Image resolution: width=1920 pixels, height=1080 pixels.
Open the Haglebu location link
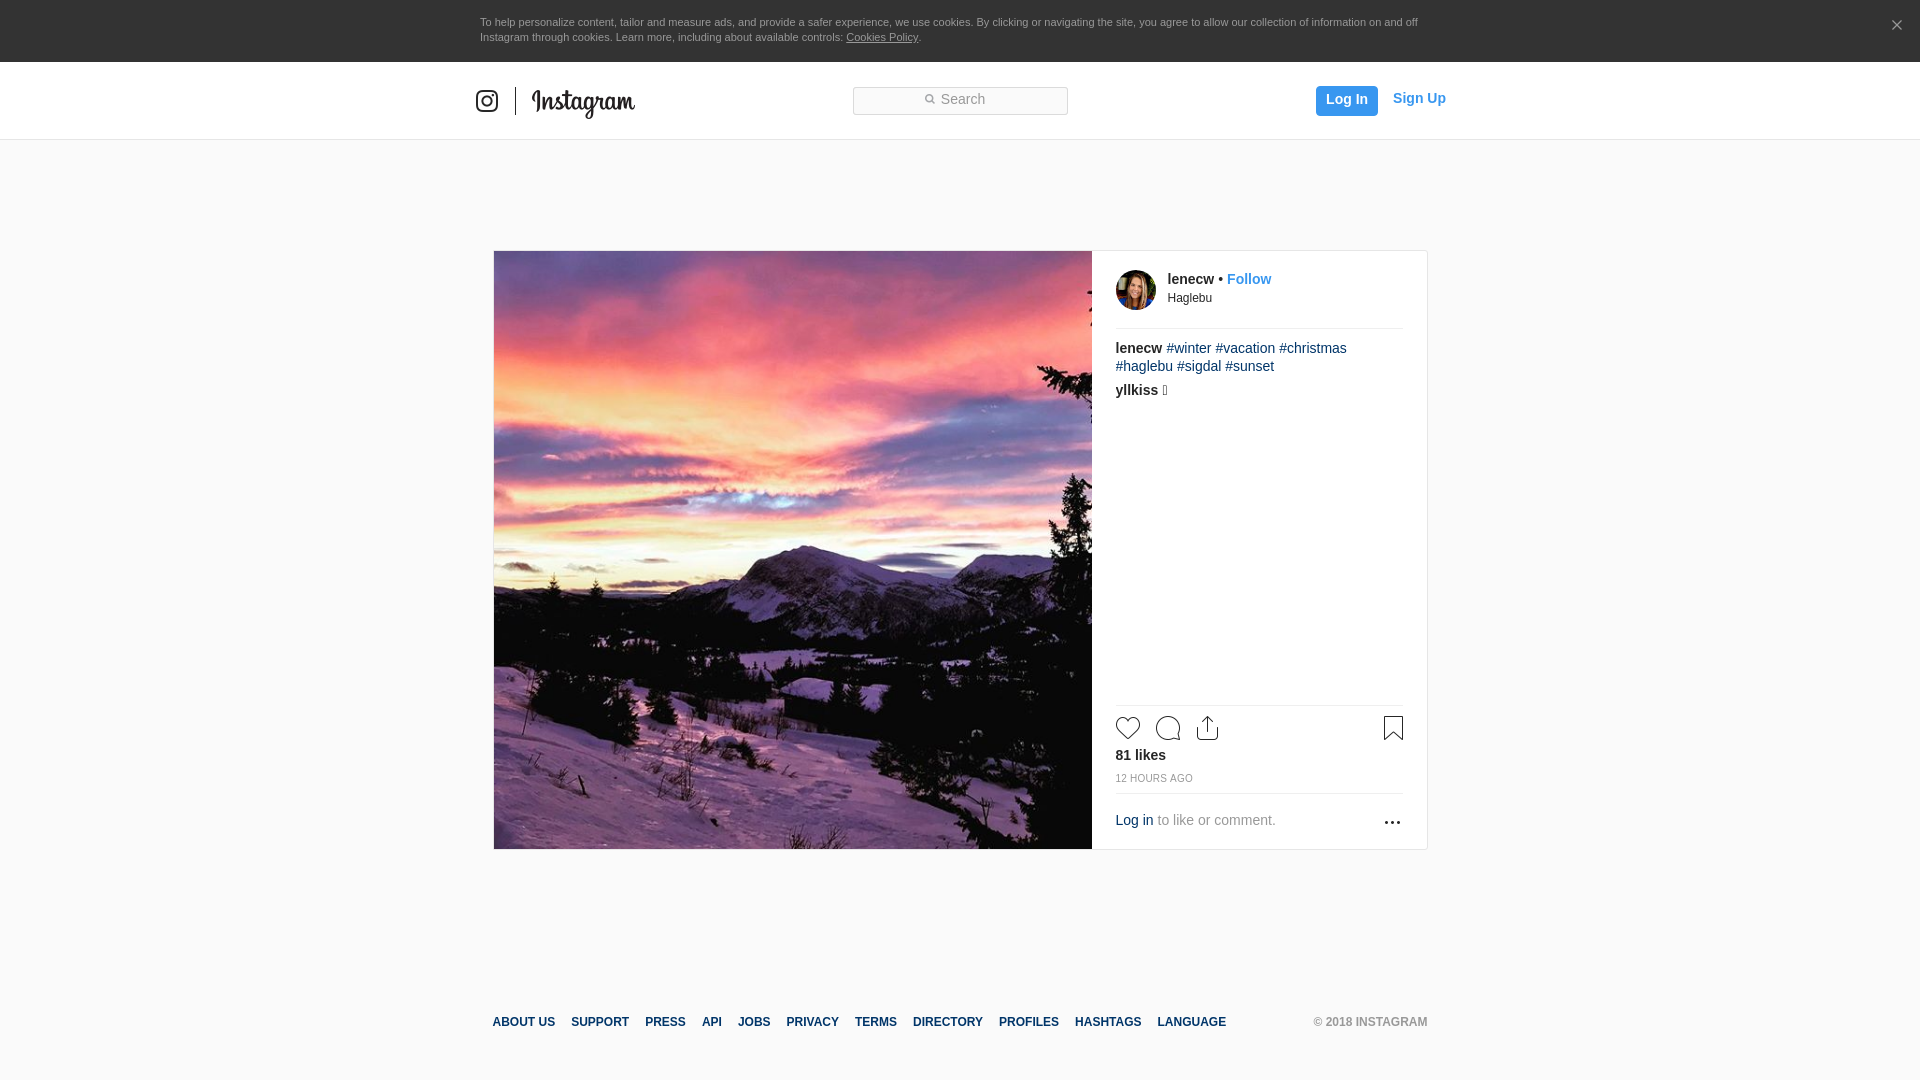1189,298
